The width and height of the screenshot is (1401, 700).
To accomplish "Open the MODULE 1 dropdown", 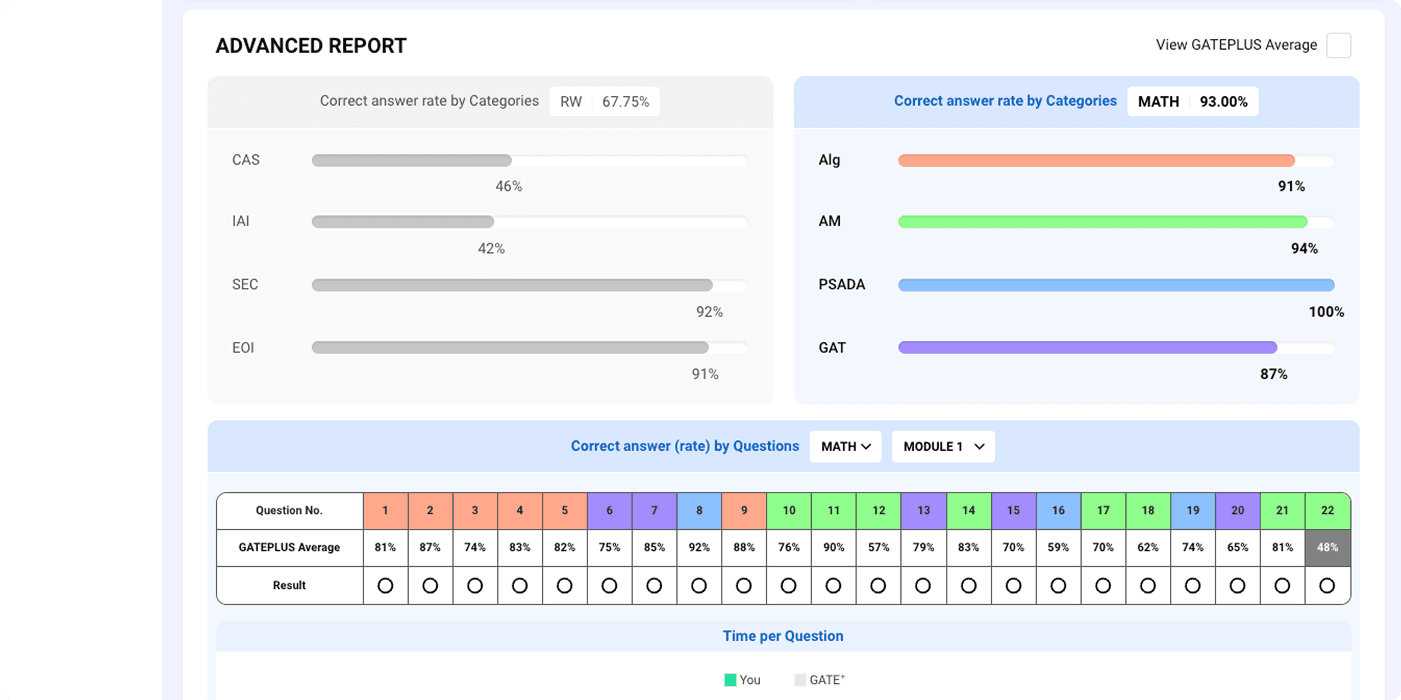I will click(x=941, y=446).
